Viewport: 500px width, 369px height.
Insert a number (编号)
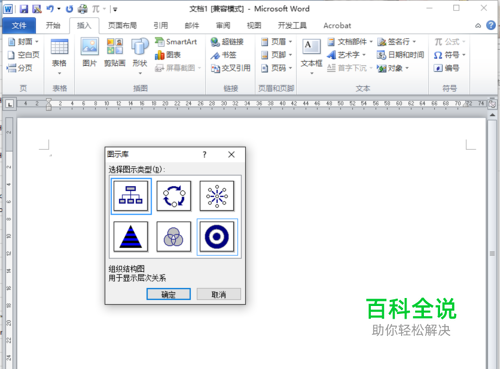pos(446,68)
